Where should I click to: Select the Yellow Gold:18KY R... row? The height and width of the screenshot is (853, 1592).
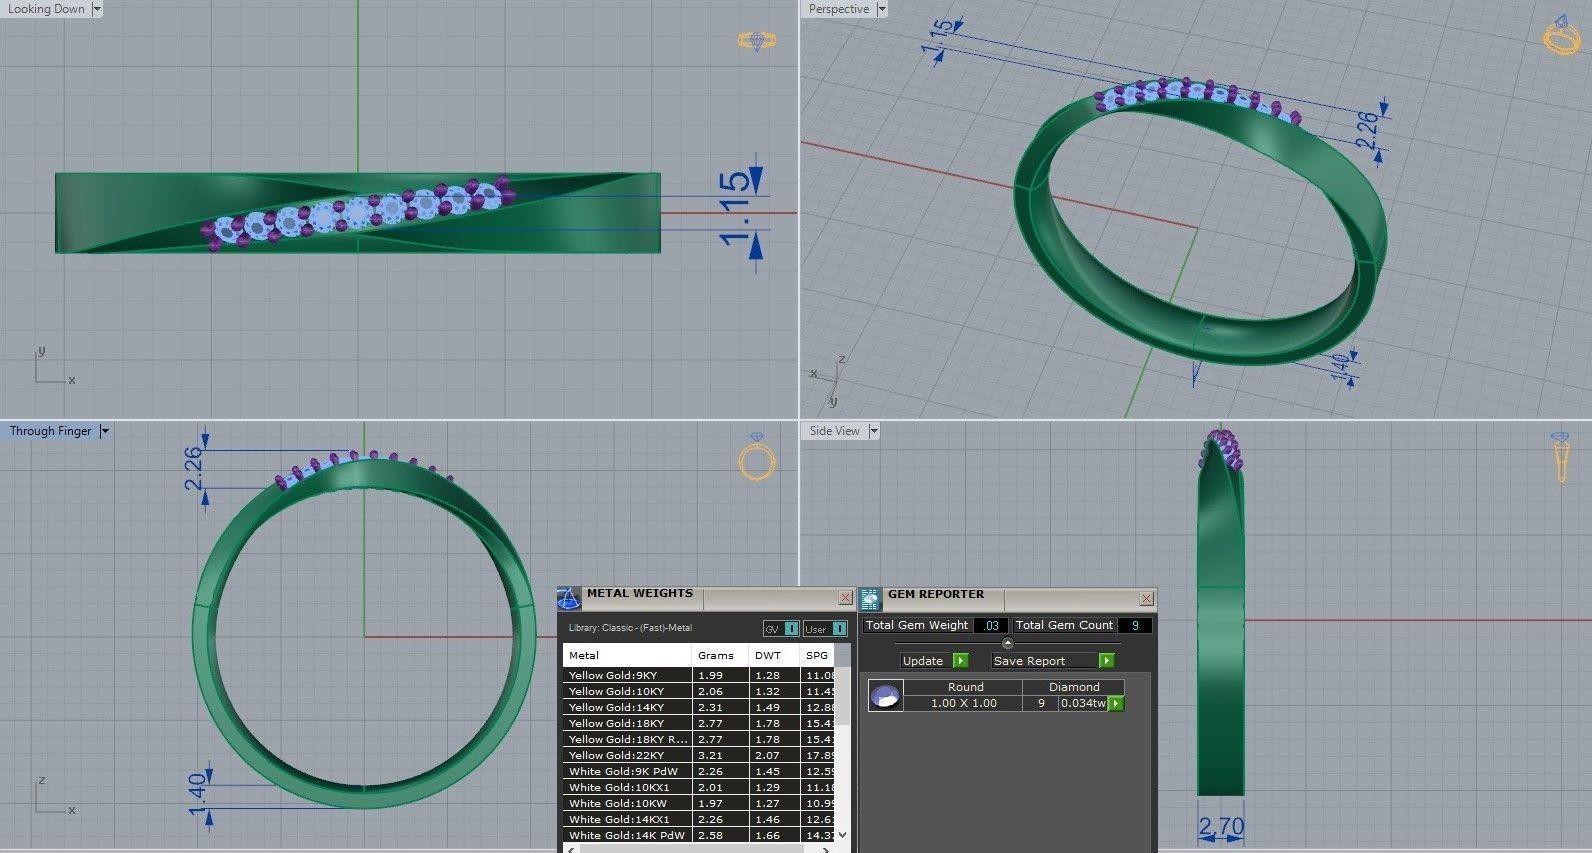click(x=699, y=739)
